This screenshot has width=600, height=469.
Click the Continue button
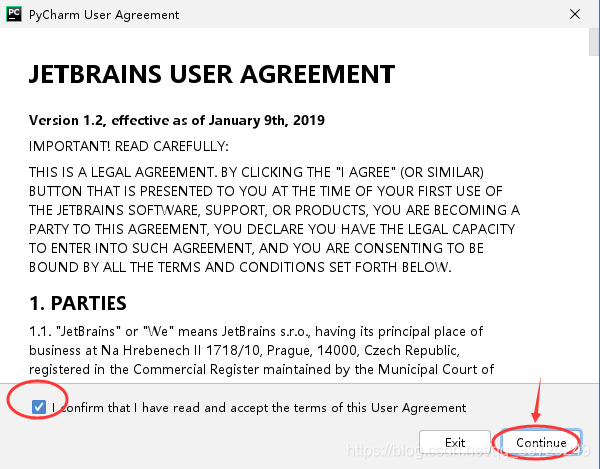tap(541, 443)
